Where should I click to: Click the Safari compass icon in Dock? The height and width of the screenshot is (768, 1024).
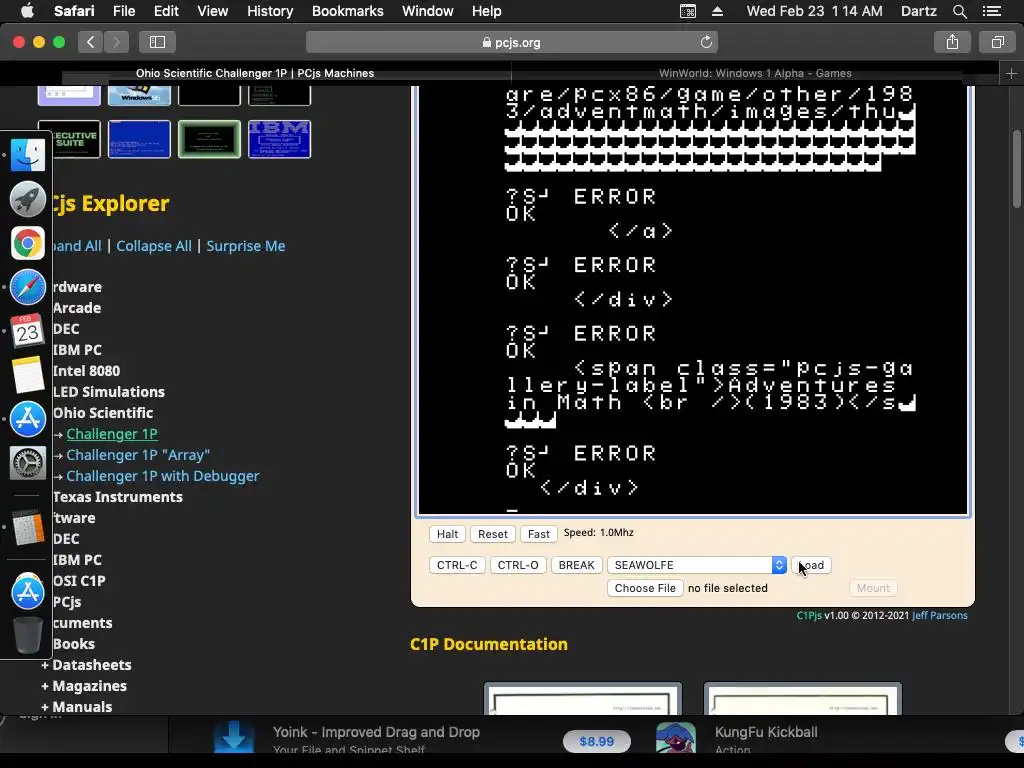coord(27,287)
